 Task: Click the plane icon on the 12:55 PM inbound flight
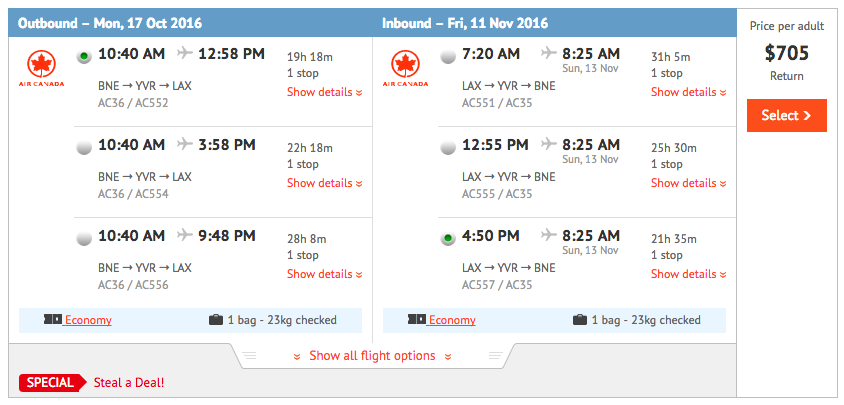coord(548,144)
